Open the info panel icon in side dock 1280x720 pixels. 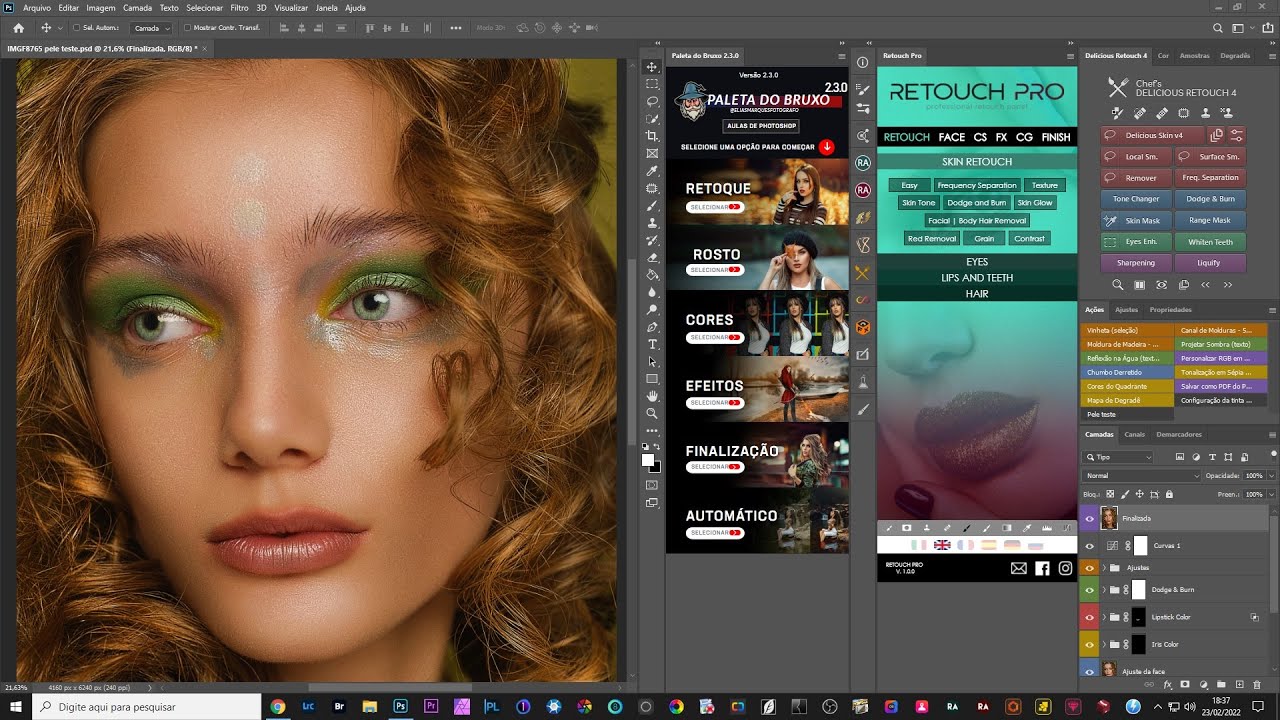[862, 62]
